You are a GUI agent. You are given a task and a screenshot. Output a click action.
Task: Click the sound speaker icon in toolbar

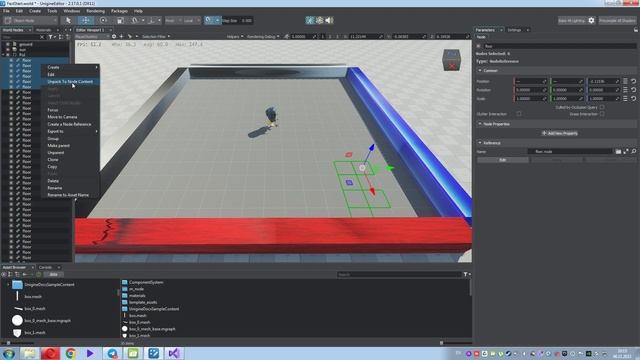click(x=329, y=20)
